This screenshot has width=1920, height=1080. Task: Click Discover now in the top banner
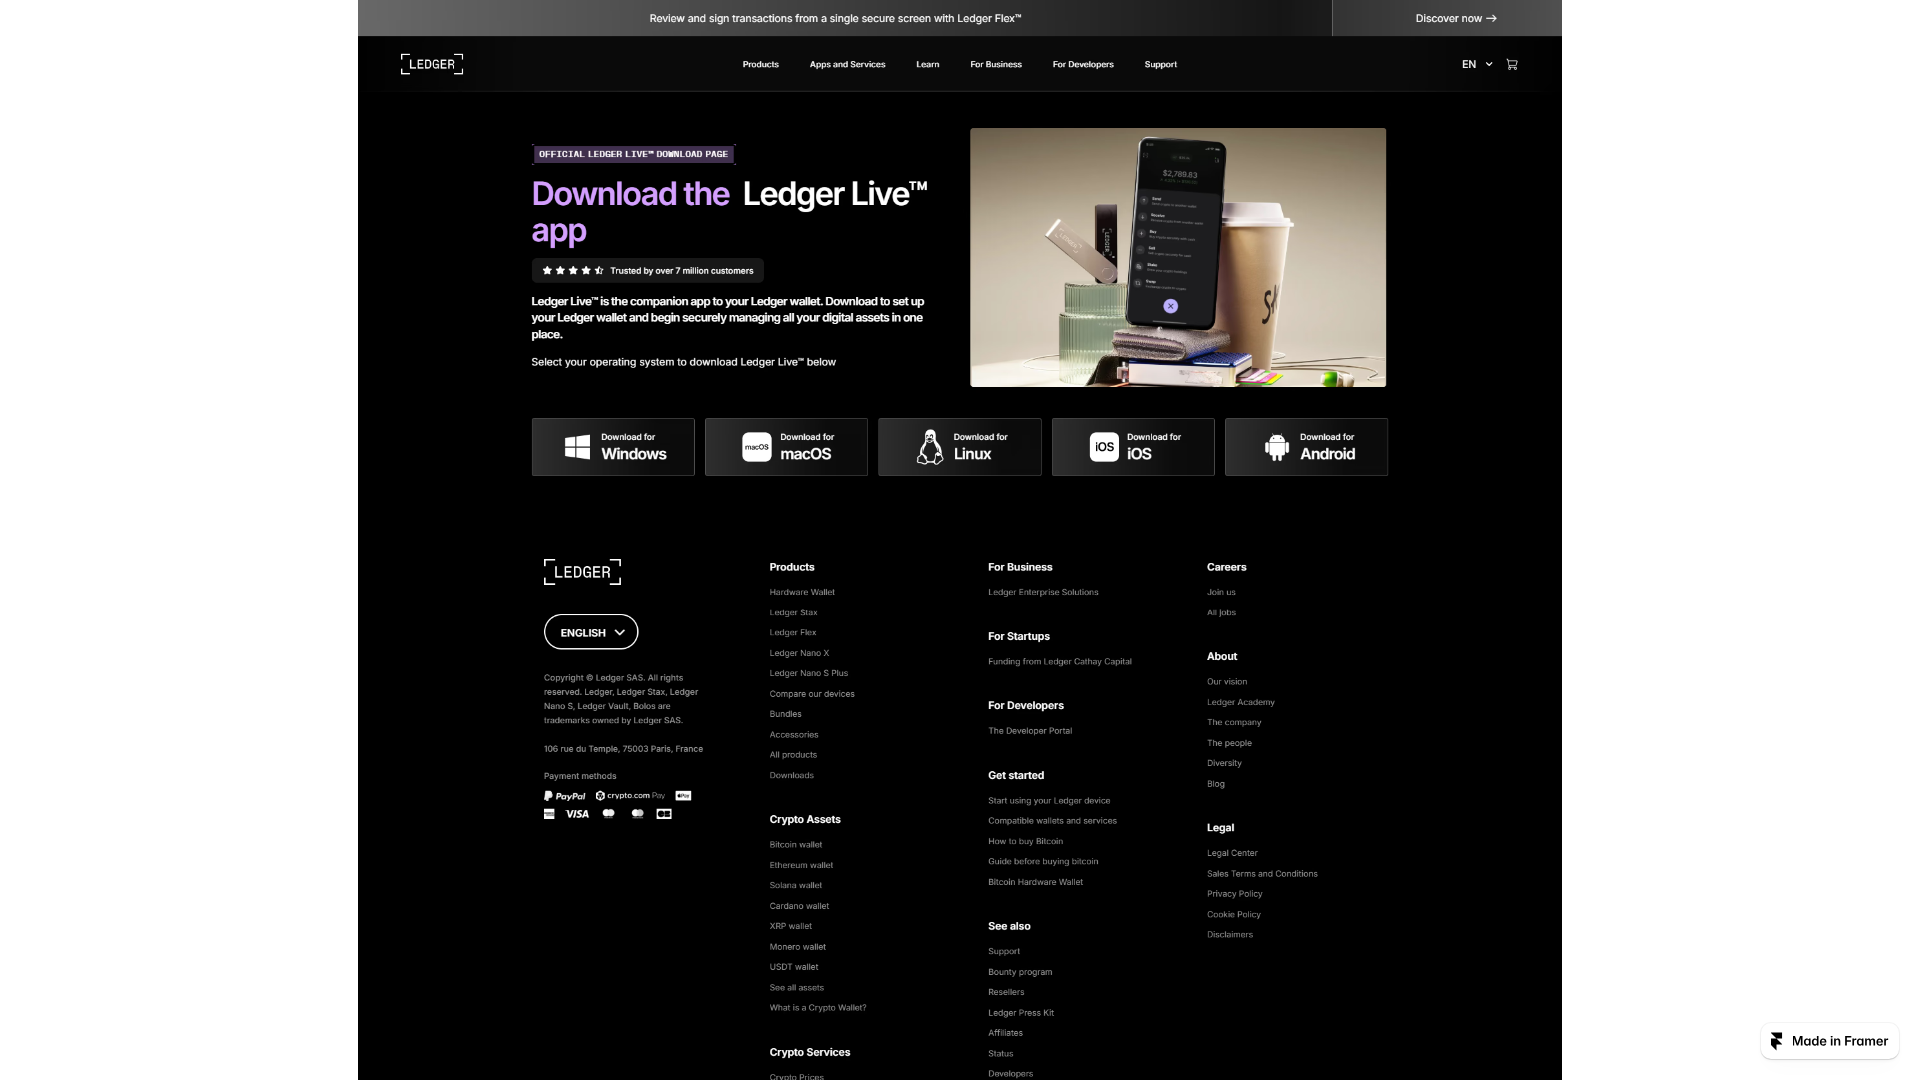(x=1456, y=18)
